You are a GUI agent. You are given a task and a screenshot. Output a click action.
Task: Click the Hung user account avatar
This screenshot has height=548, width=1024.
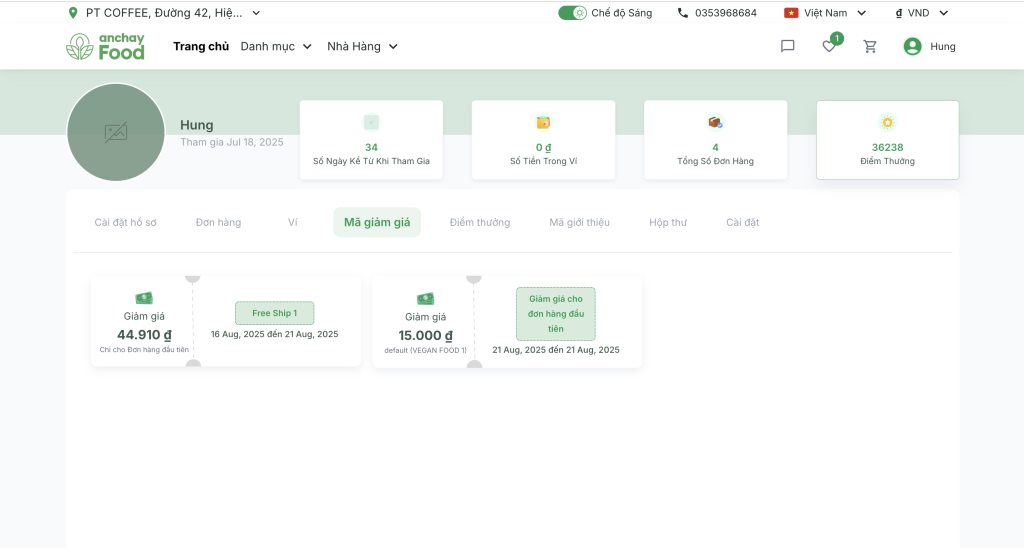(x=912, y=46)
